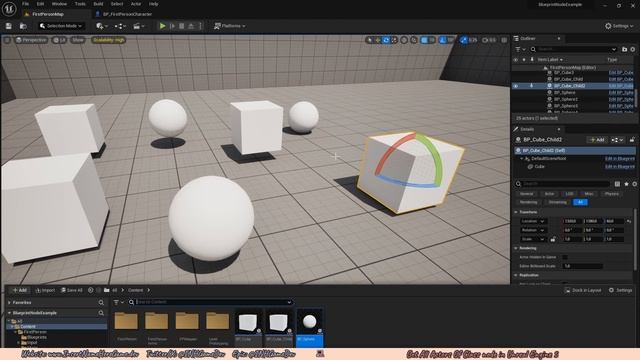Close the Outliner panel tab
The image size is (640, 360).
pyautogui.click(x=559, y=38)
